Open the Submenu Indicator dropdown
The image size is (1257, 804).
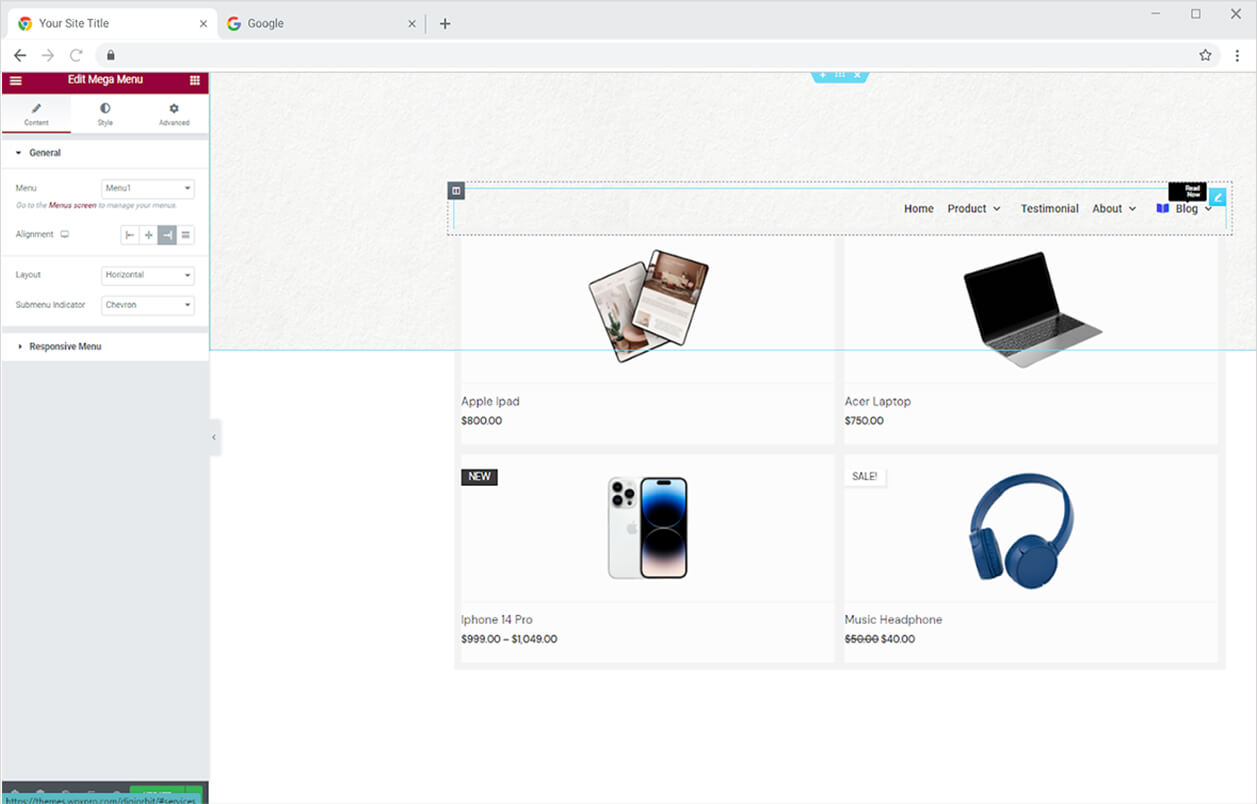[148, 305]
